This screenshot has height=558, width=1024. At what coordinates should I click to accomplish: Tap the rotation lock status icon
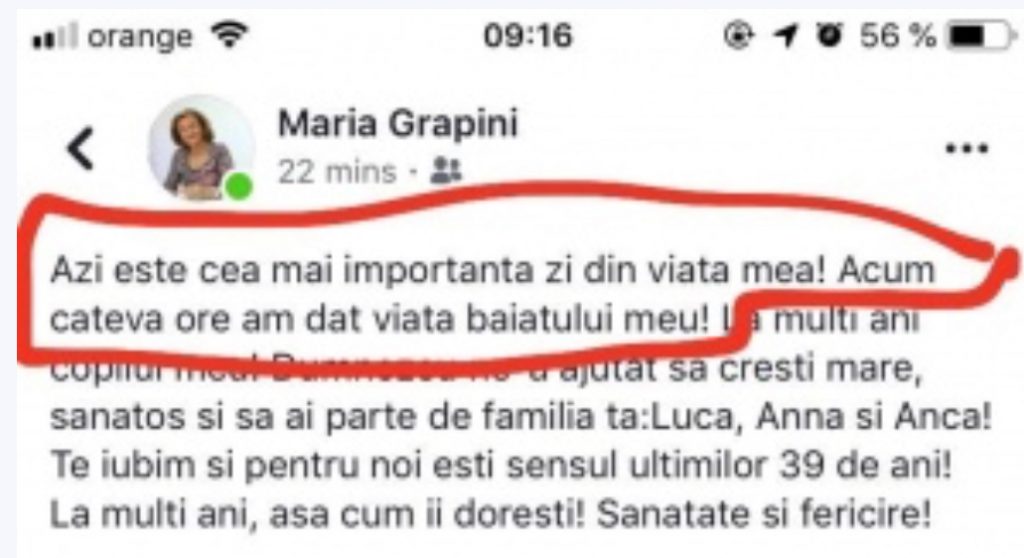click(x=739, y=35)
